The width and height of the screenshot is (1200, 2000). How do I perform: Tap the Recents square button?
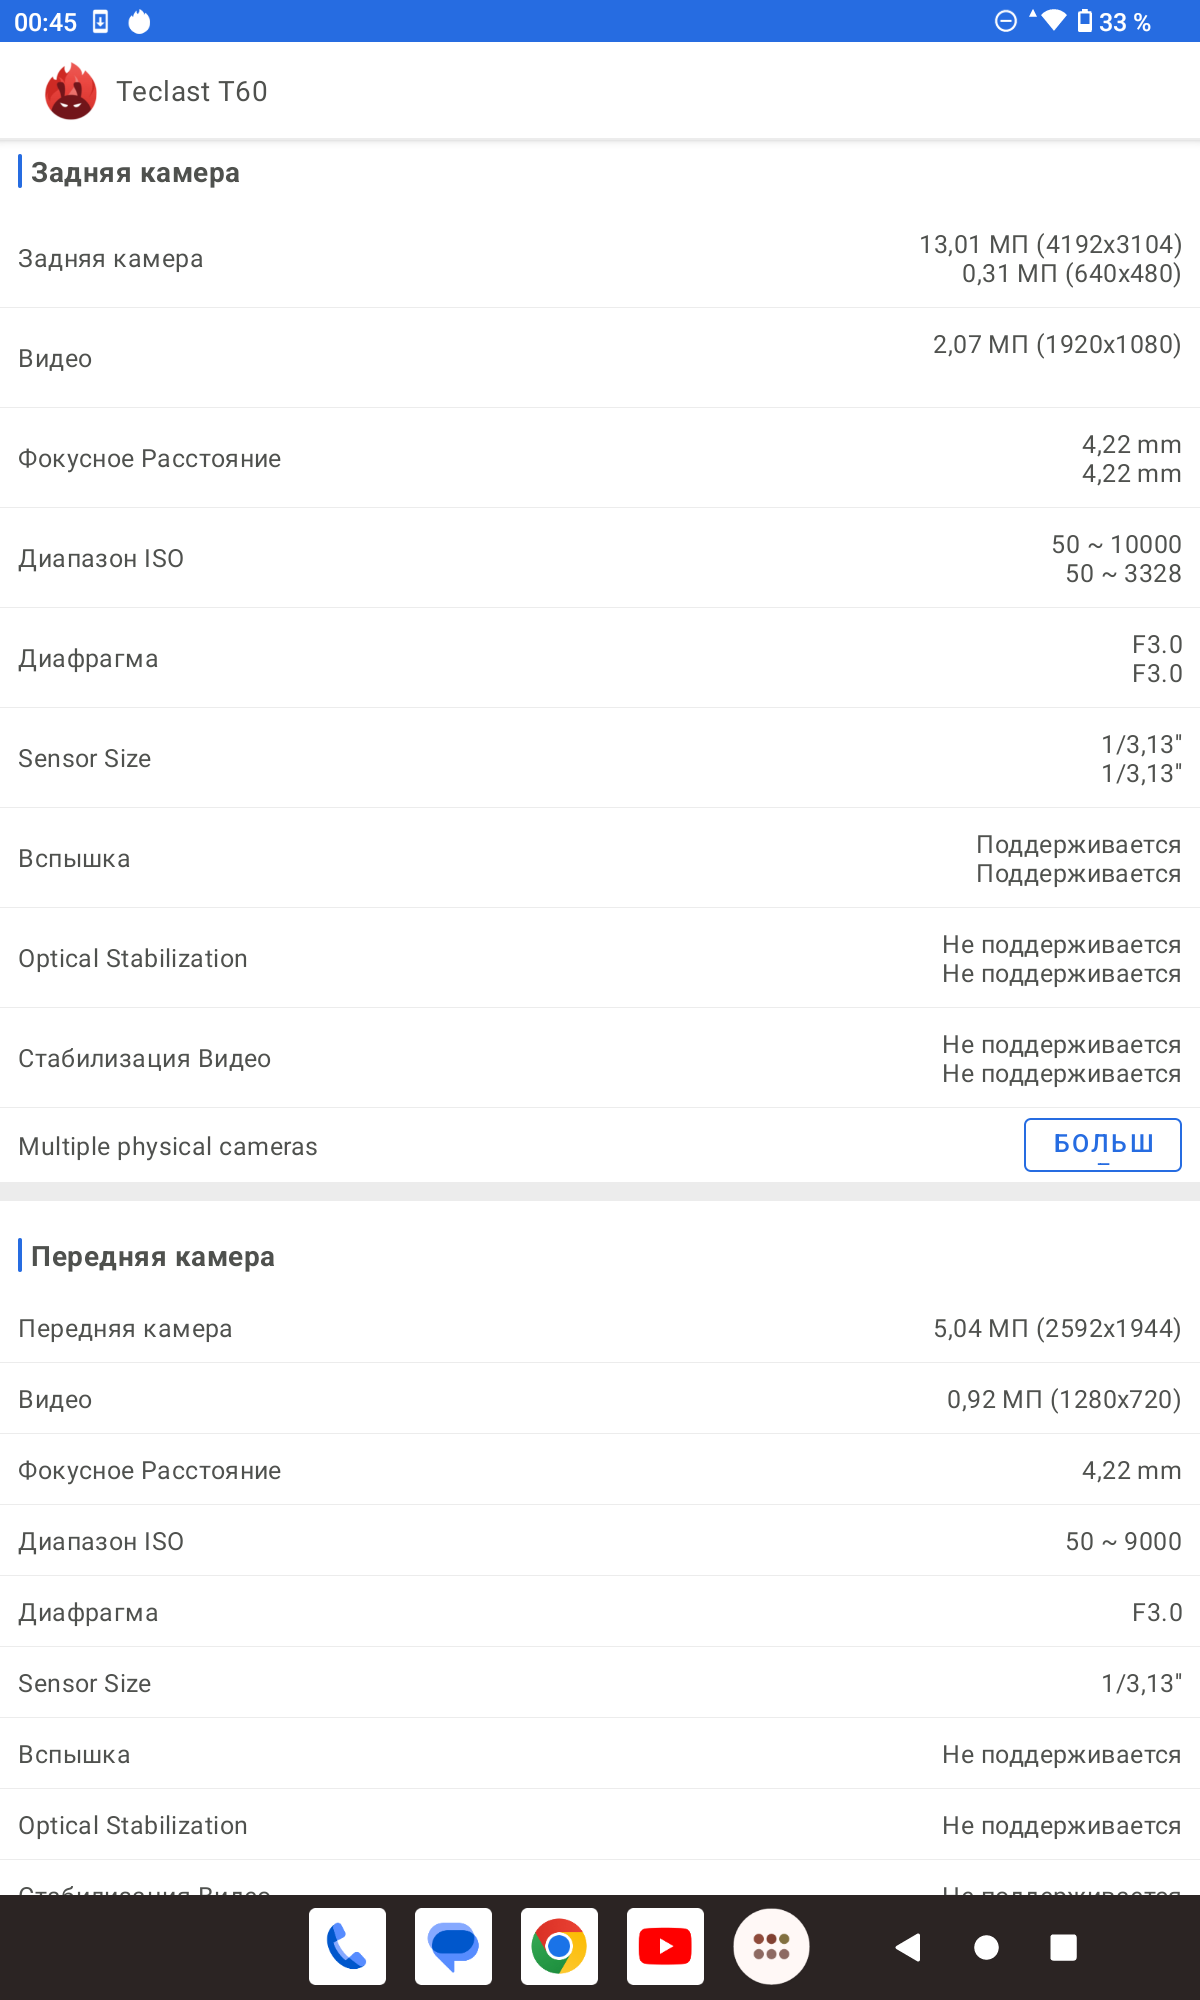point(1063,1947)
